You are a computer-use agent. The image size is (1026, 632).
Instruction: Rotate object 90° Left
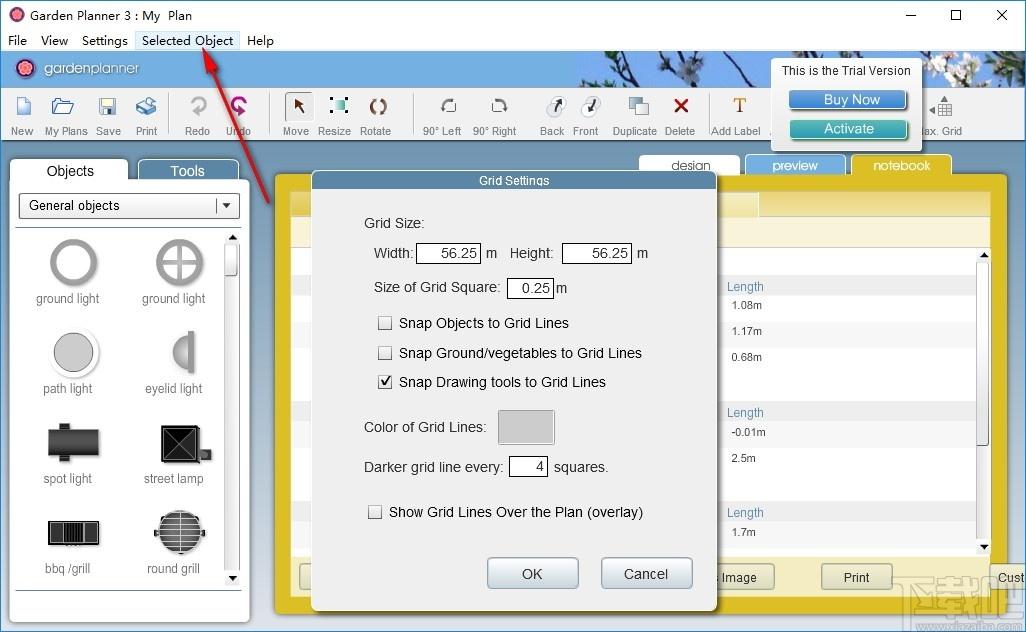pyautogui.click(x=448, y=106)
